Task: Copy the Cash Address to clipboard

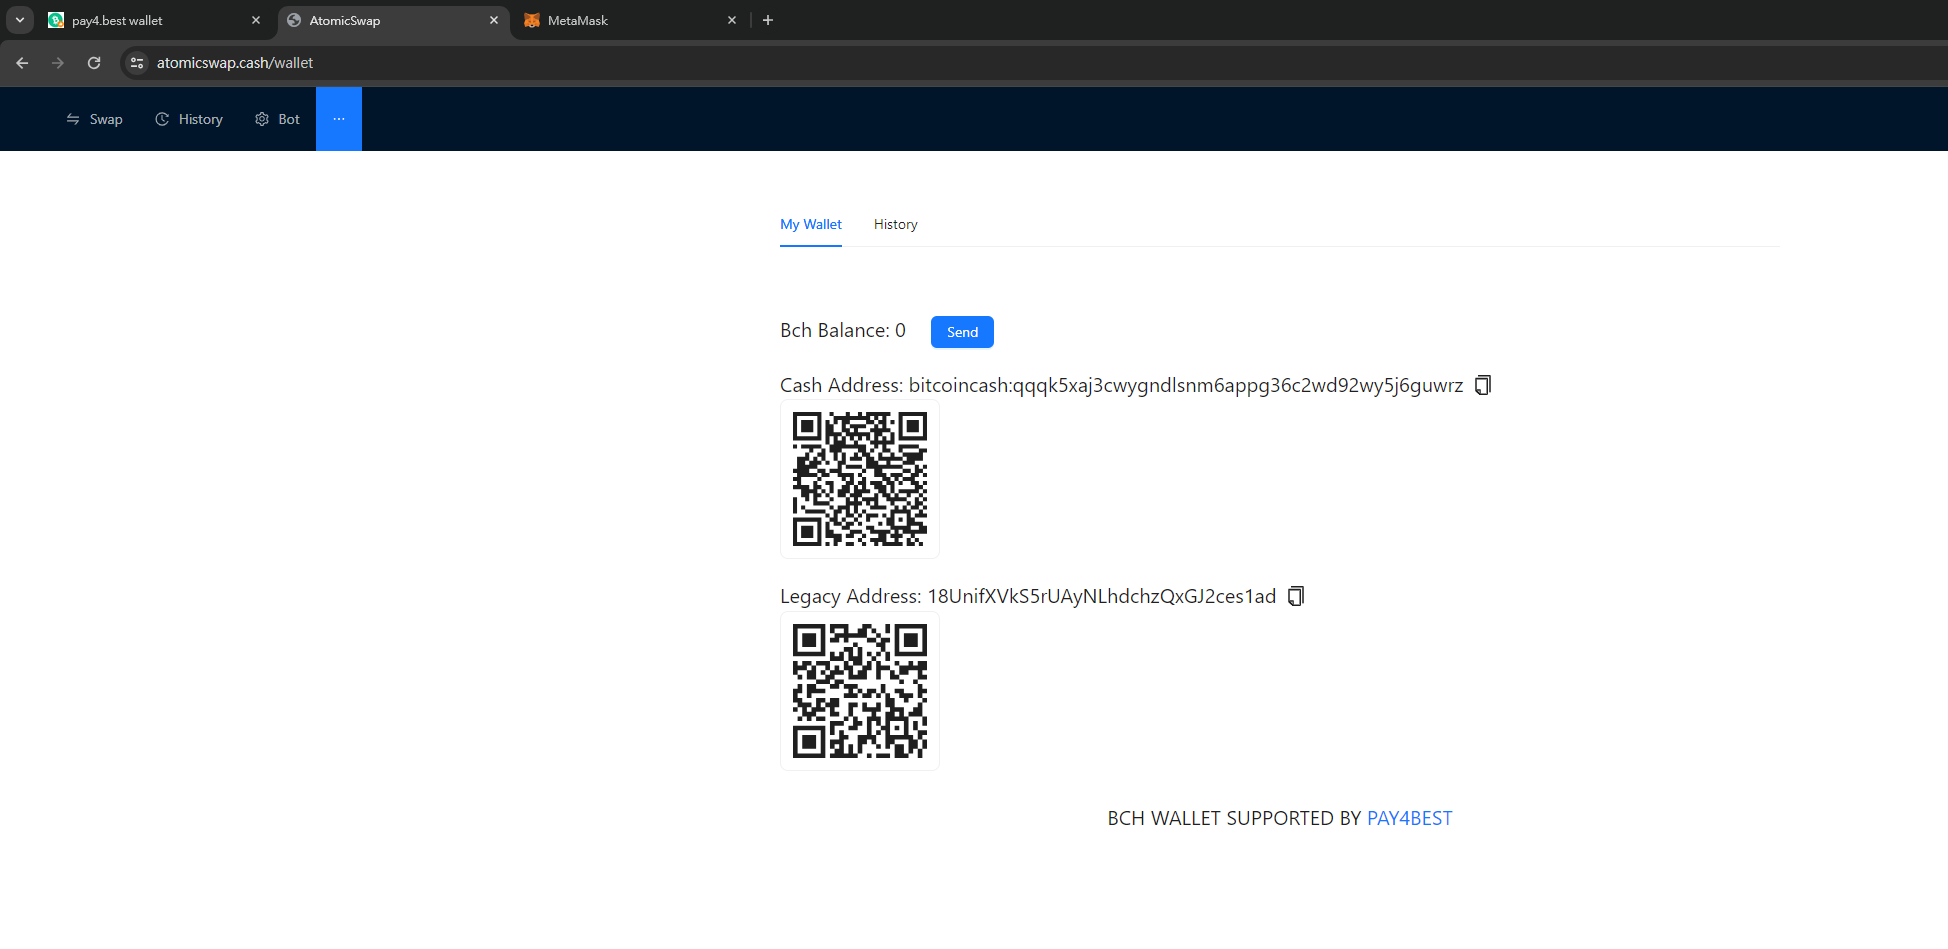Action: point(1483,385)
